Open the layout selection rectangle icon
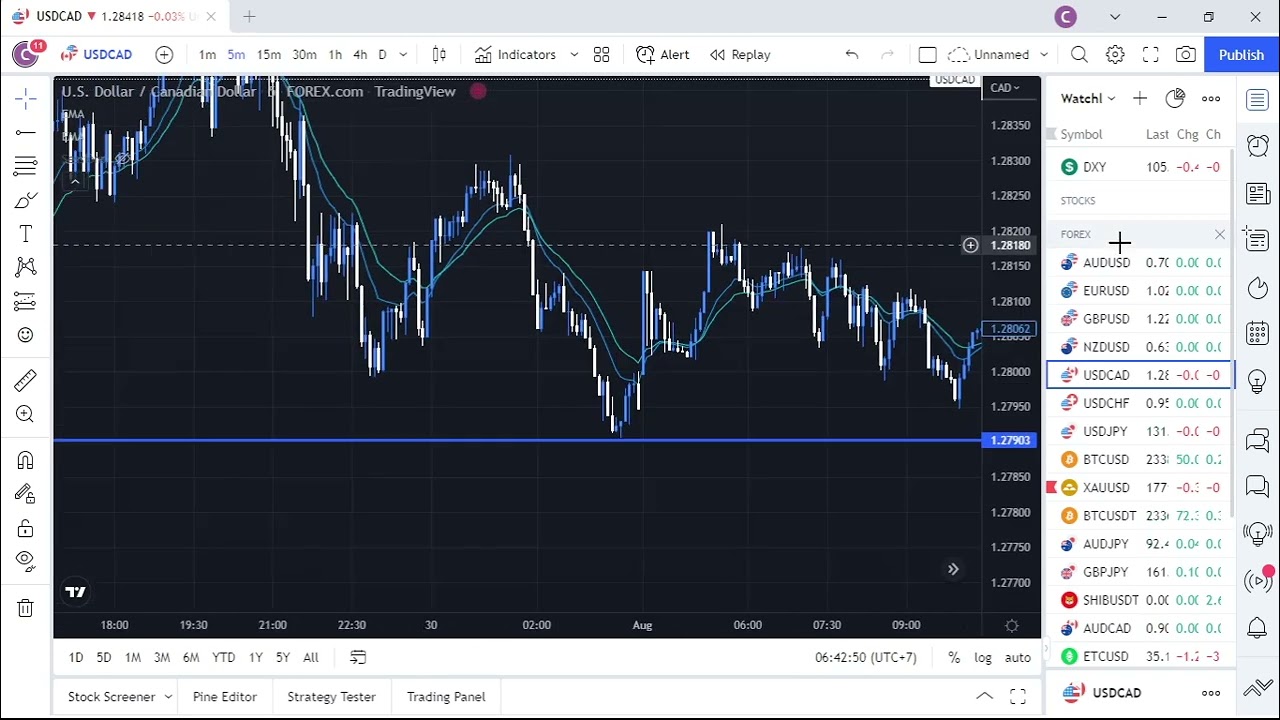This screenshot has height=720, width=1280. pos(927,55)
